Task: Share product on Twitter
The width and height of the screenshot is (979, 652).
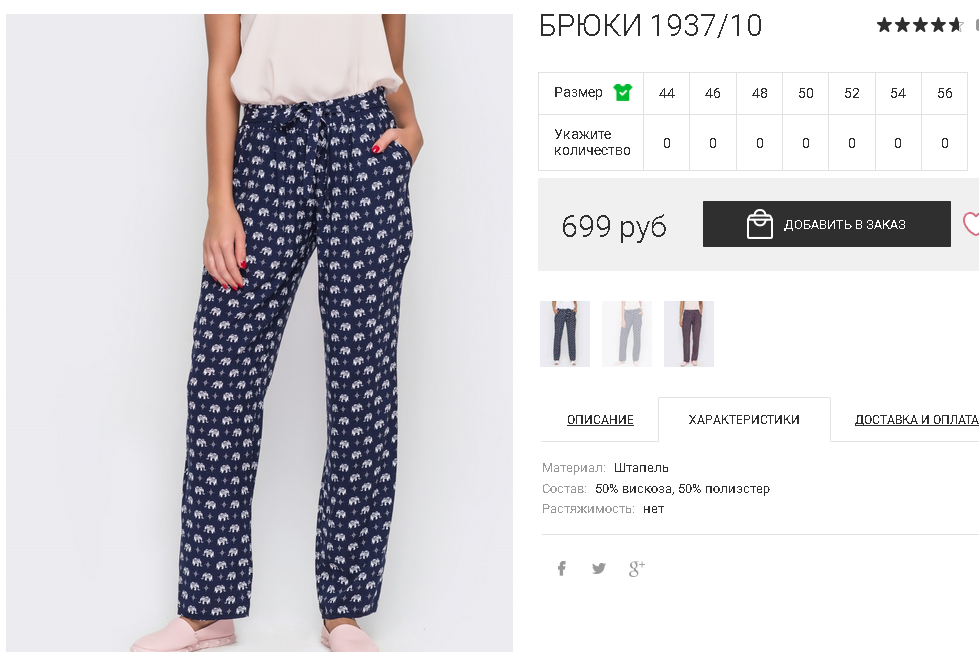Action: pyautogui.click(x=599, y=568)
